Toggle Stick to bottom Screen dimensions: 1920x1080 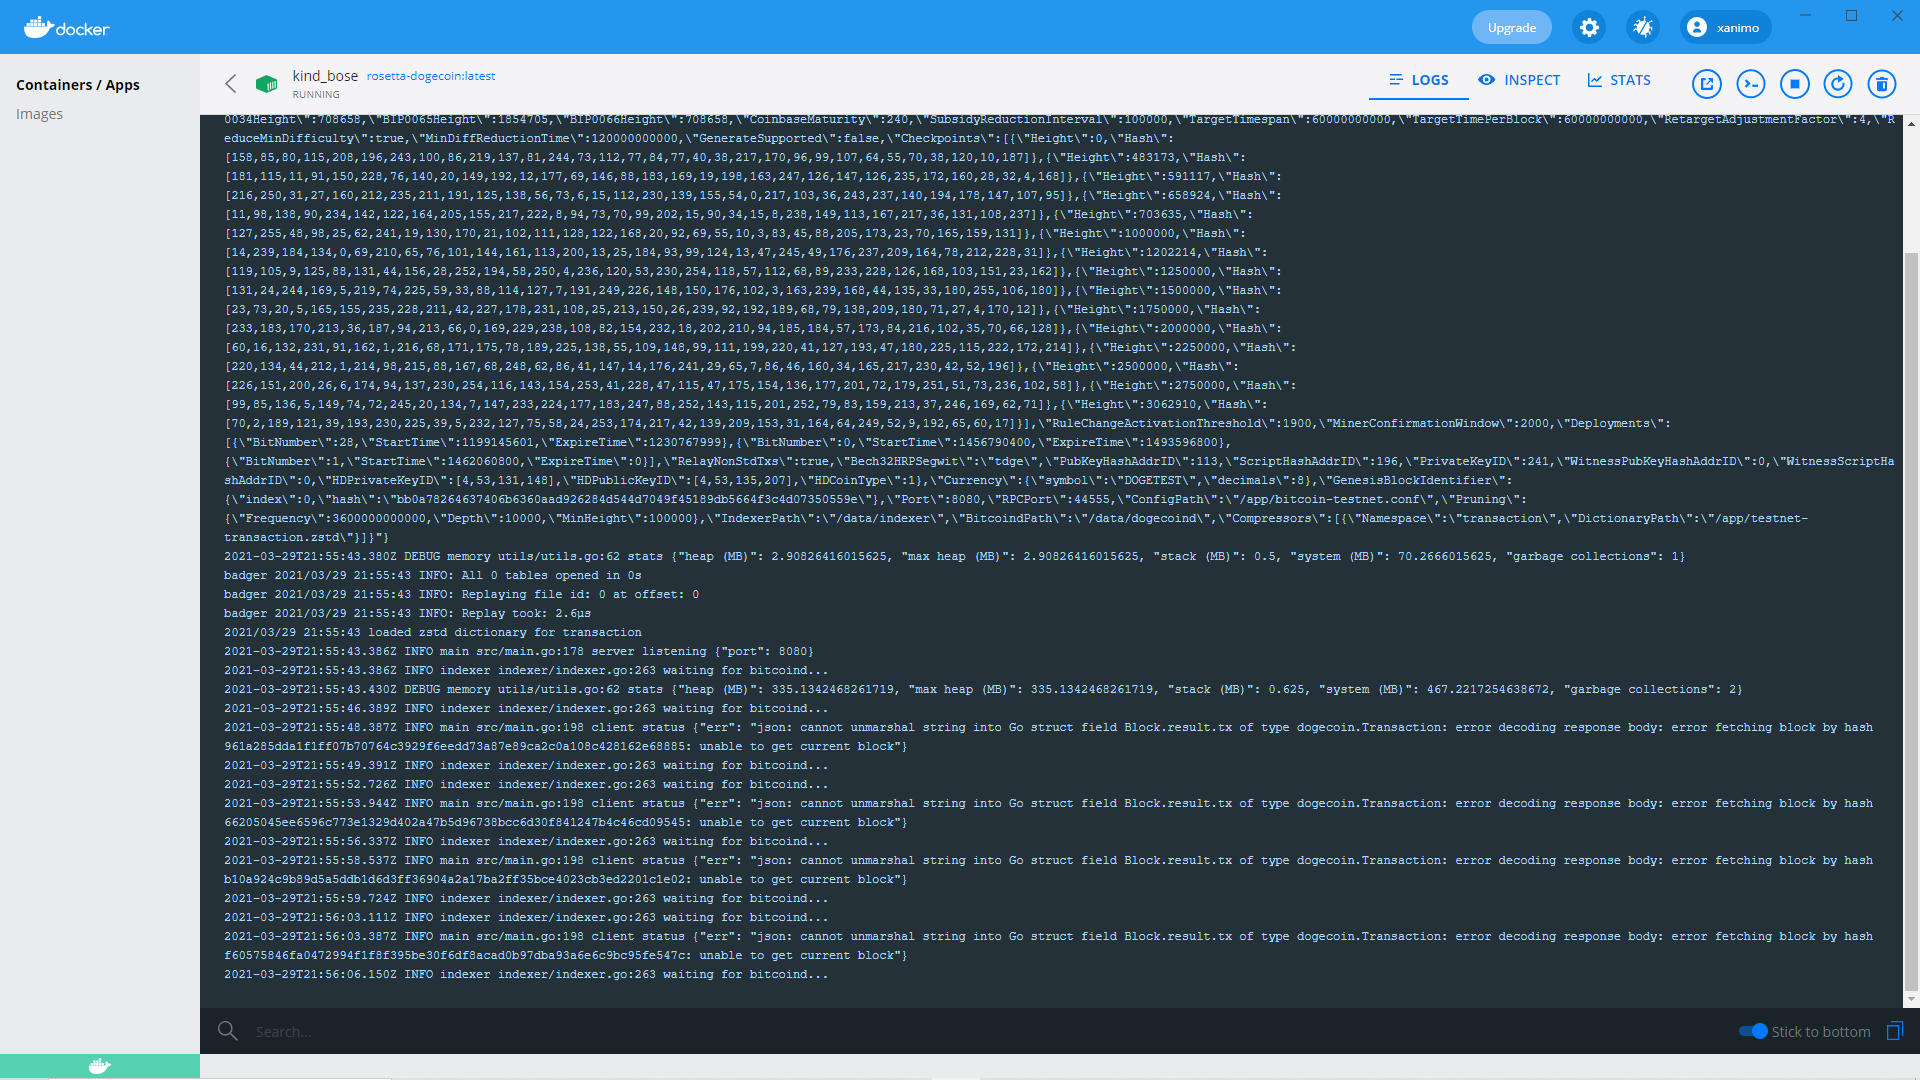pyautogui.click(x=1754, y=1031)
